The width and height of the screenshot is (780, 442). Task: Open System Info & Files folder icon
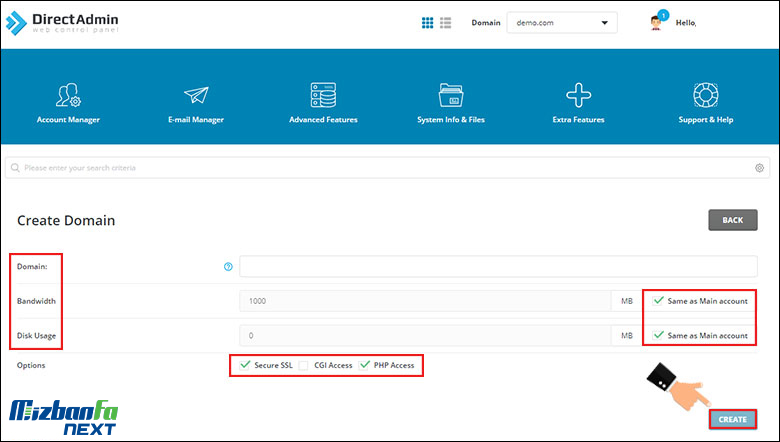point(450,95)
